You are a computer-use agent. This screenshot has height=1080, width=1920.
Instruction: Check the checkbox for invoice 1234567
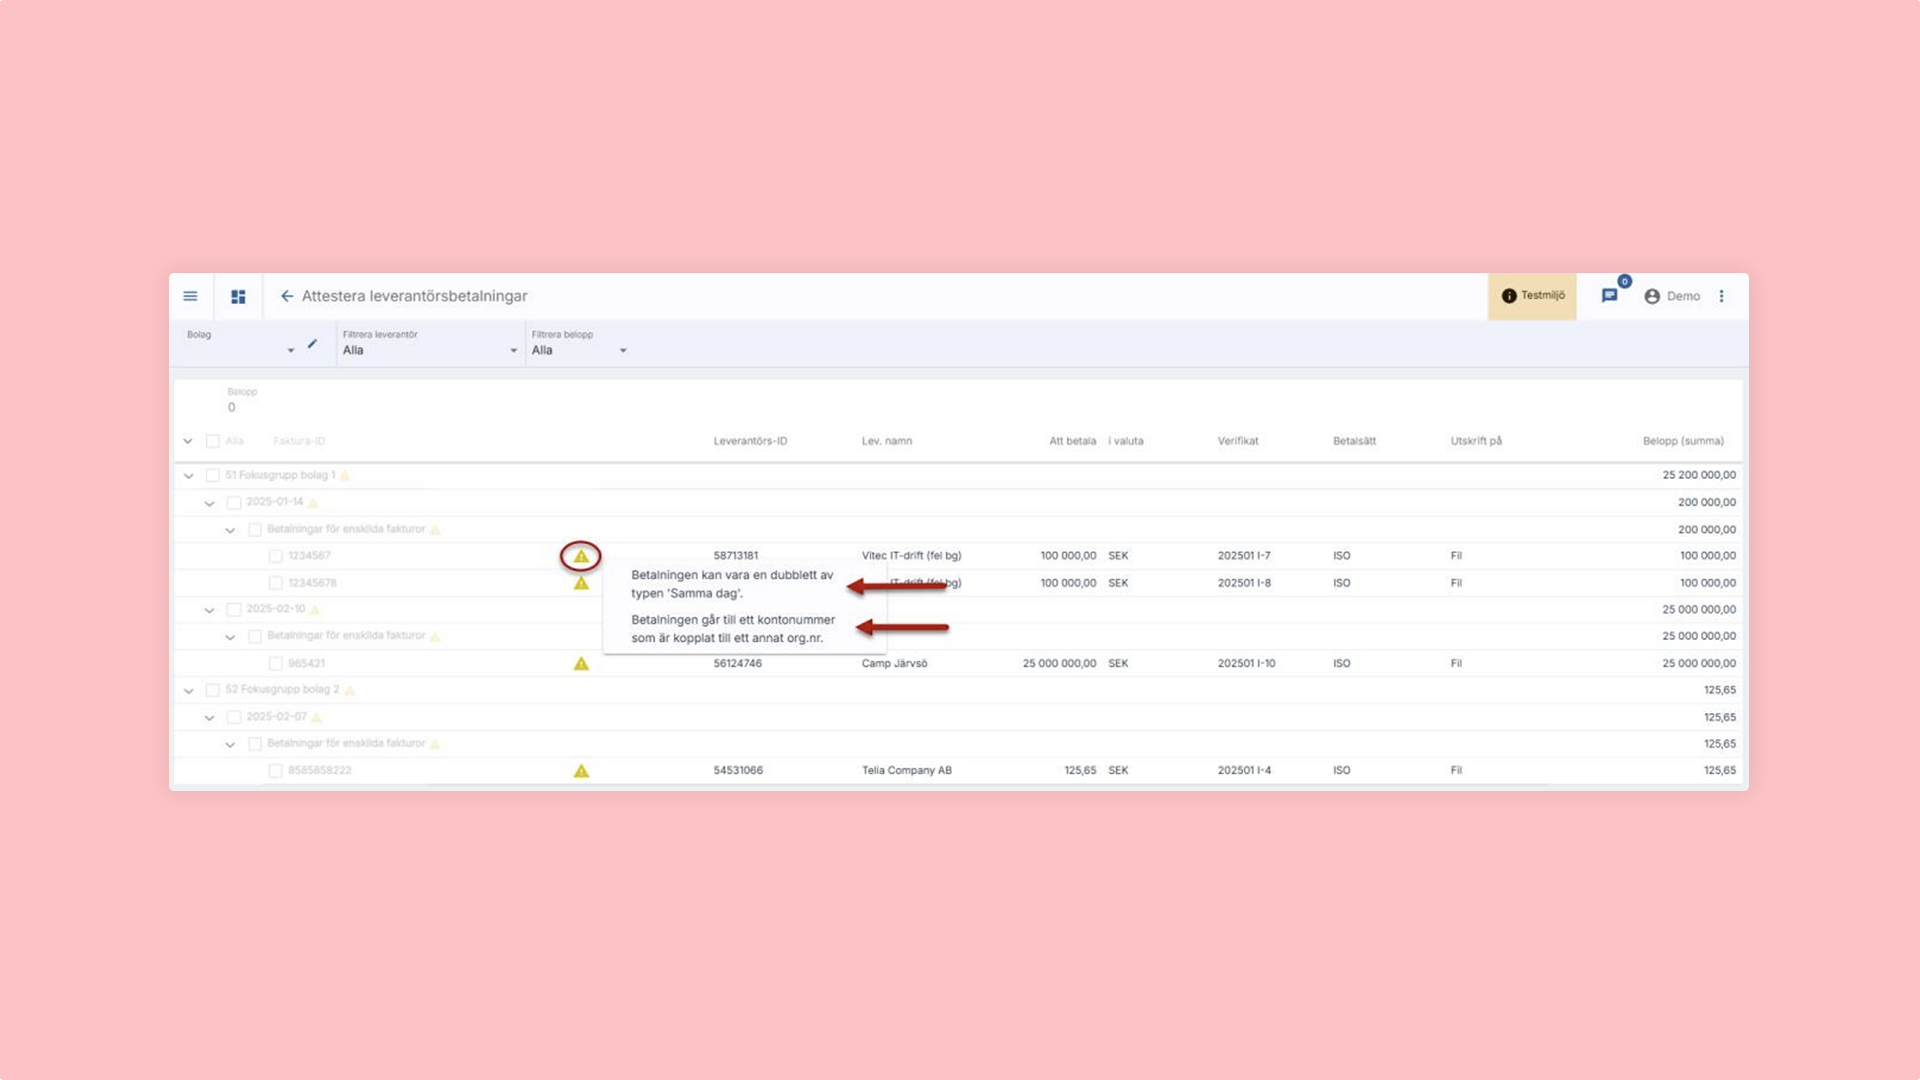275,556
